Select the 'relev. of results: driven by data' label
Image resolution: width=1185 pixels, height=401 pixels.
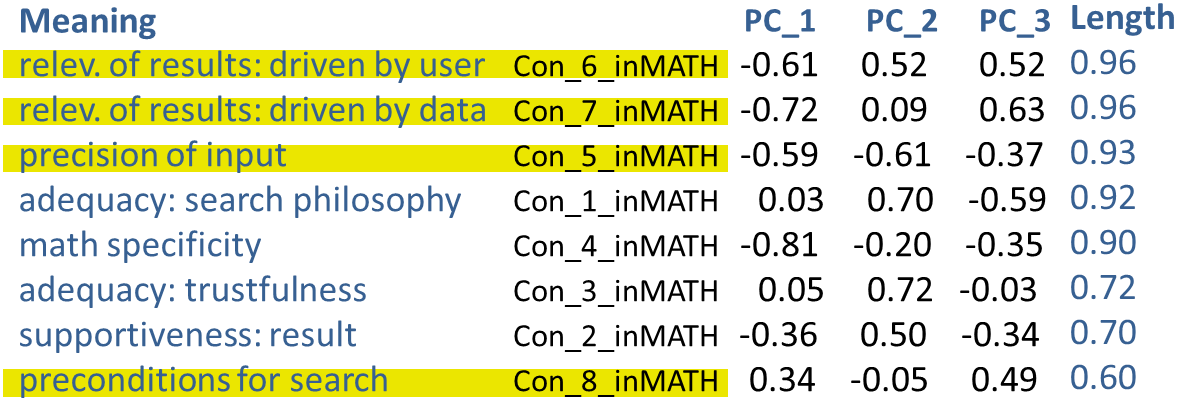click(x=252, y=110)
